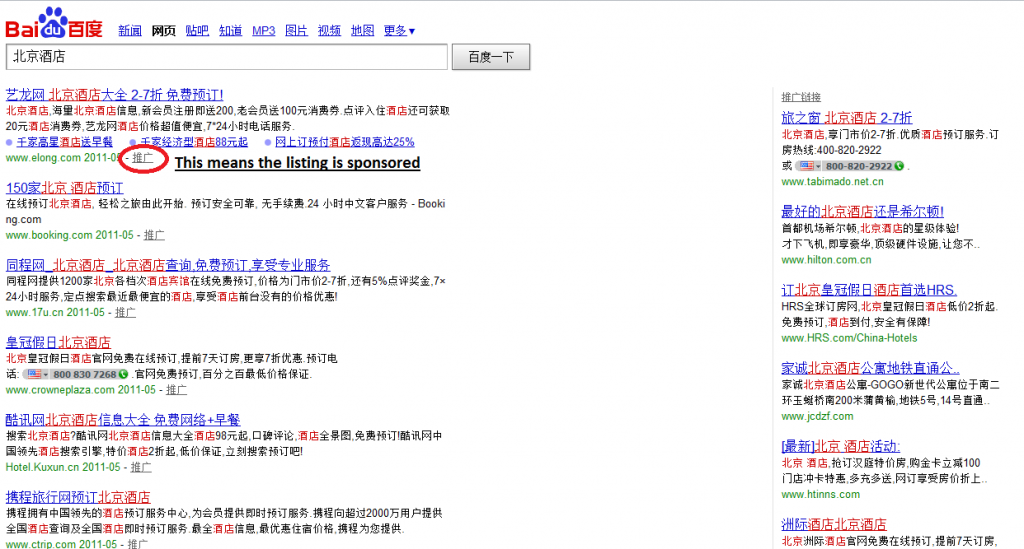The image size is (1024, 549).
Task: Open sidebar ad 最好的北京酒店还是希尔顿
Action: click(862, 212)
